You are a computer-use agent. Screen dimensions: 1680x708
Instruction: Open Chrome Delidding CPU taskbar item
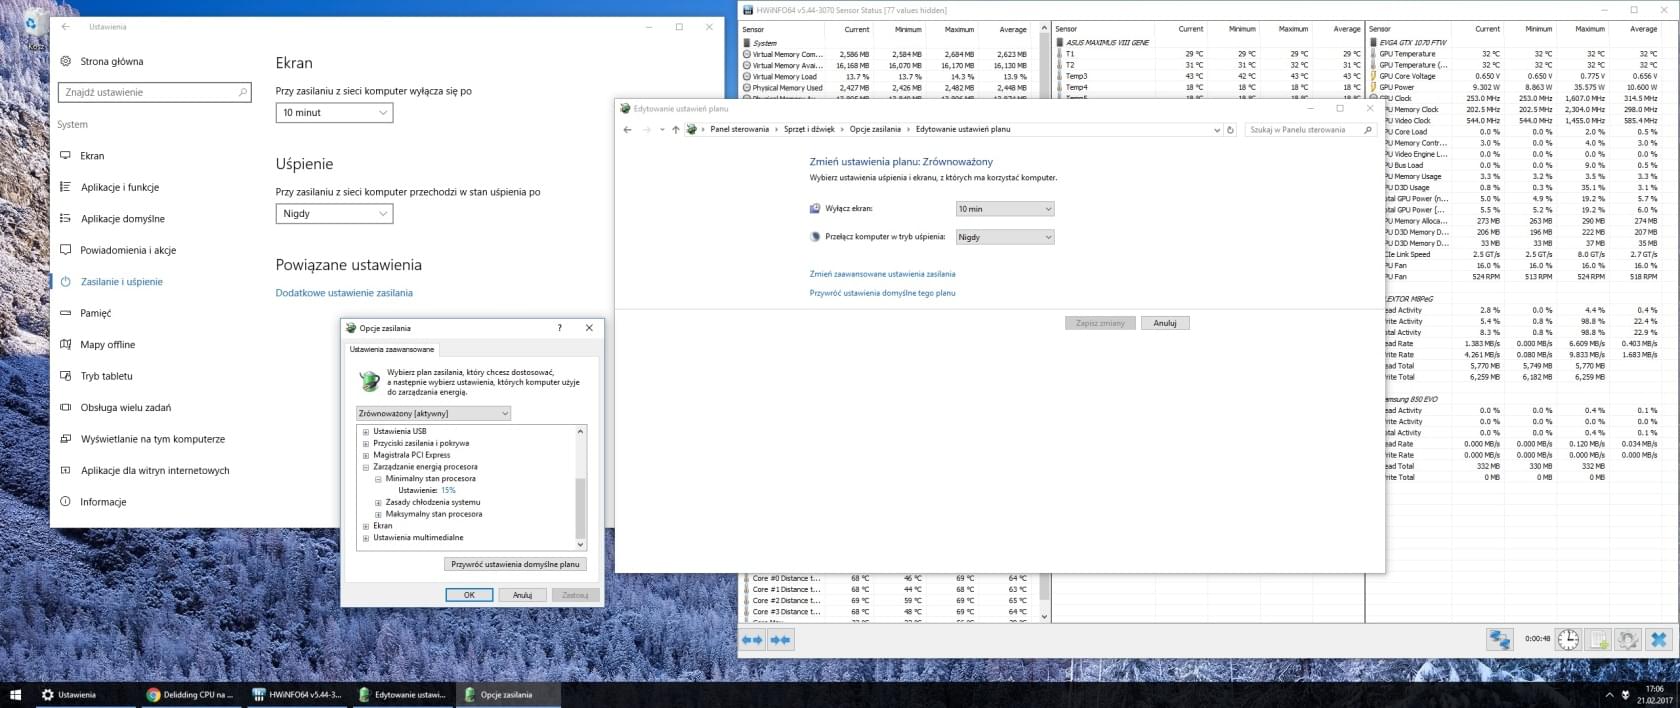[190, 695]
